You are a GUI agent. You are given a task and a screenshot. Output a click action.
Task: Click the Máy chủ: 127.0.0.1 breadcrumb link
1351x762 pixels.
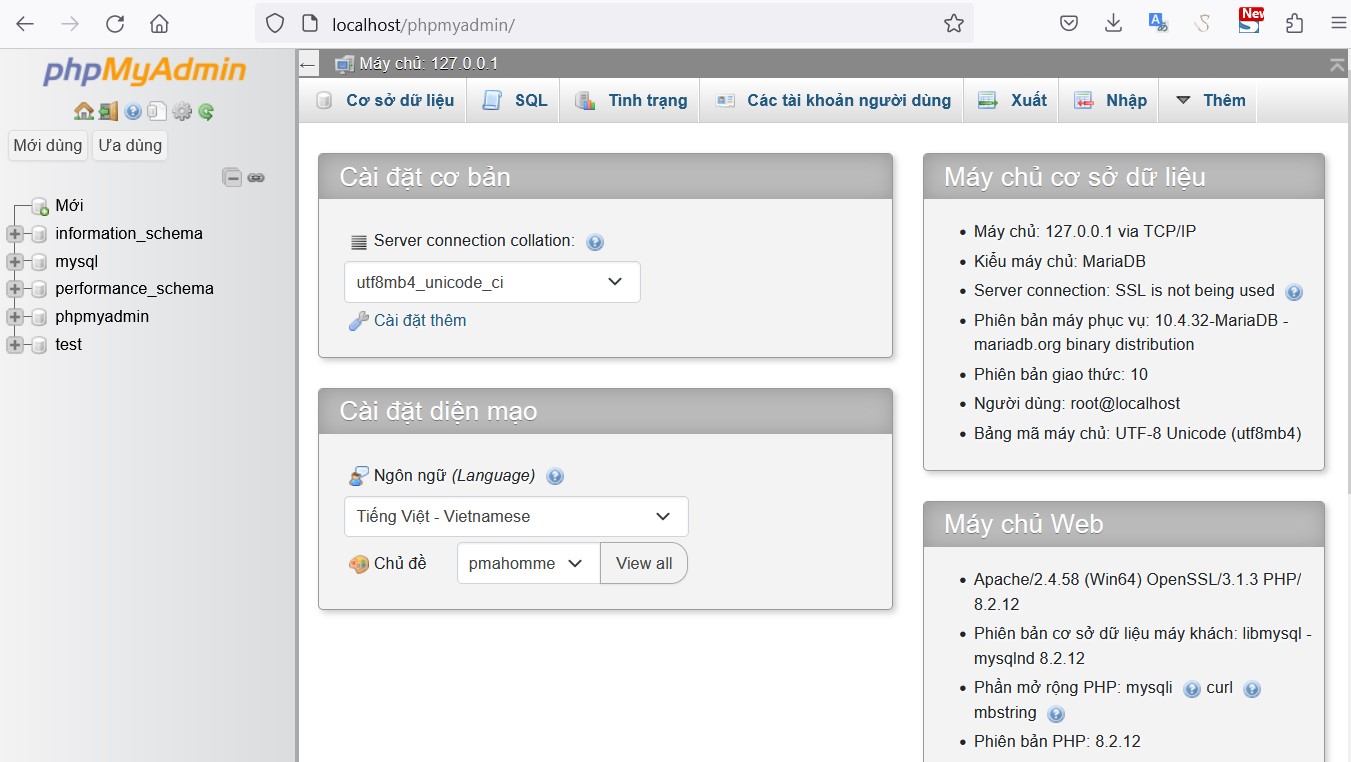pos(429,63)
